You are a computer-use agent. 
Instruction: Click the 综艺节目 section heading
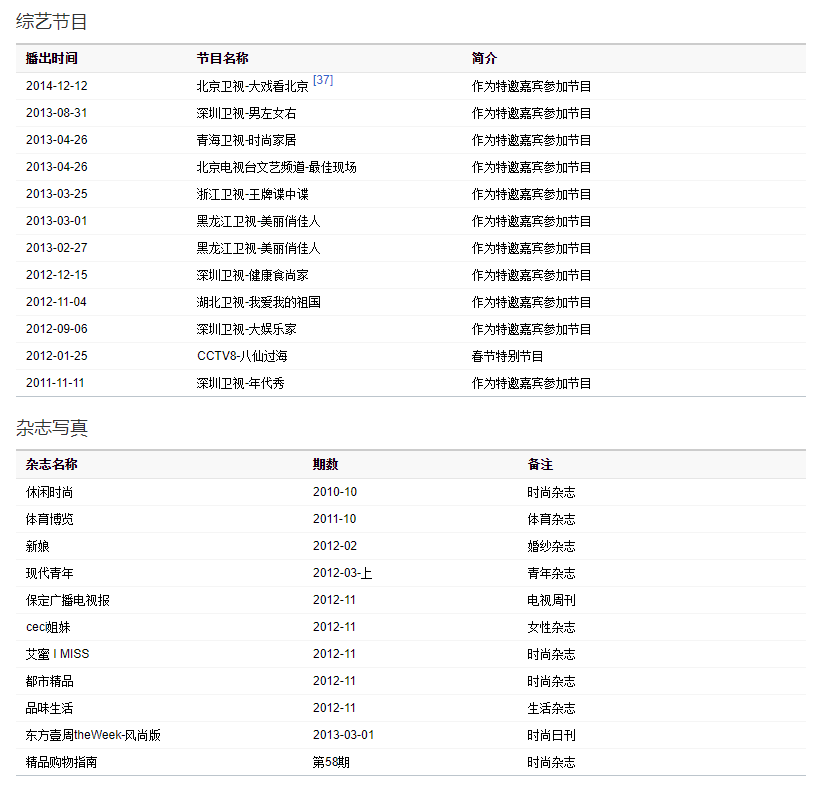pyautogui.click(x=52, y=21)
